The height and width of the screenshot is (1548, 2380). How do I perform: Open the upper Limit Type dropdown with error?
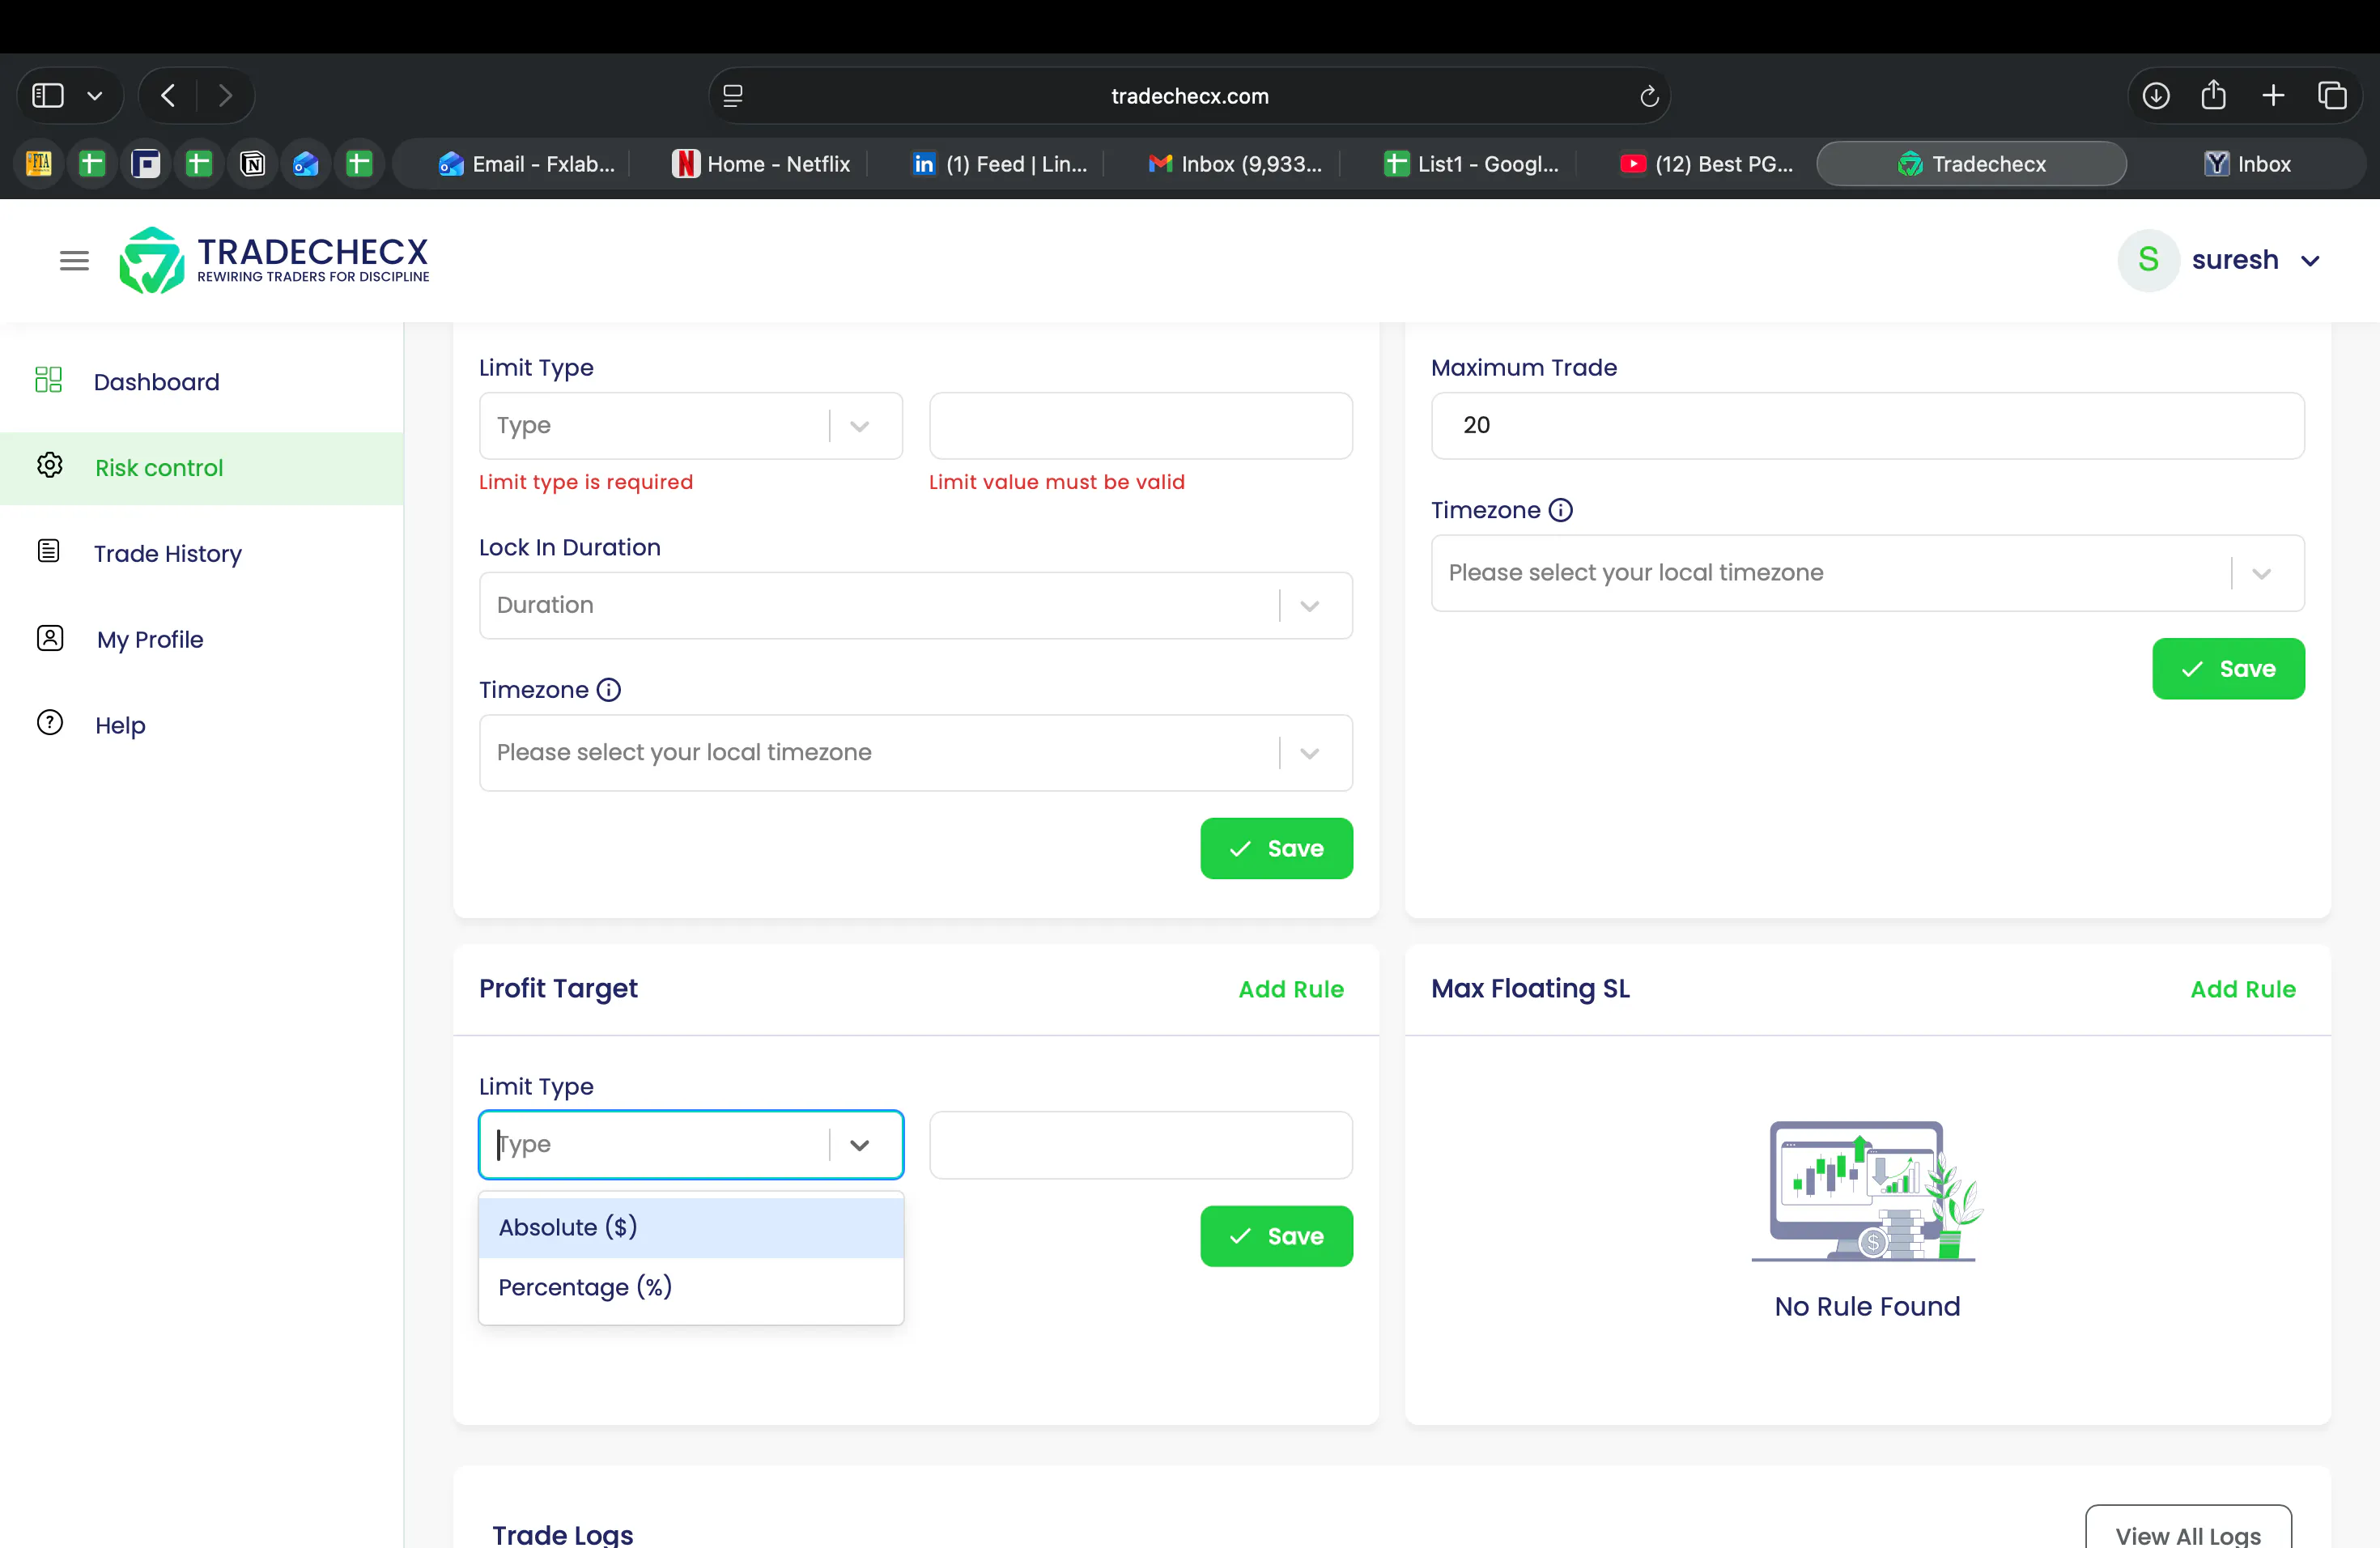(x=691, y=426)
